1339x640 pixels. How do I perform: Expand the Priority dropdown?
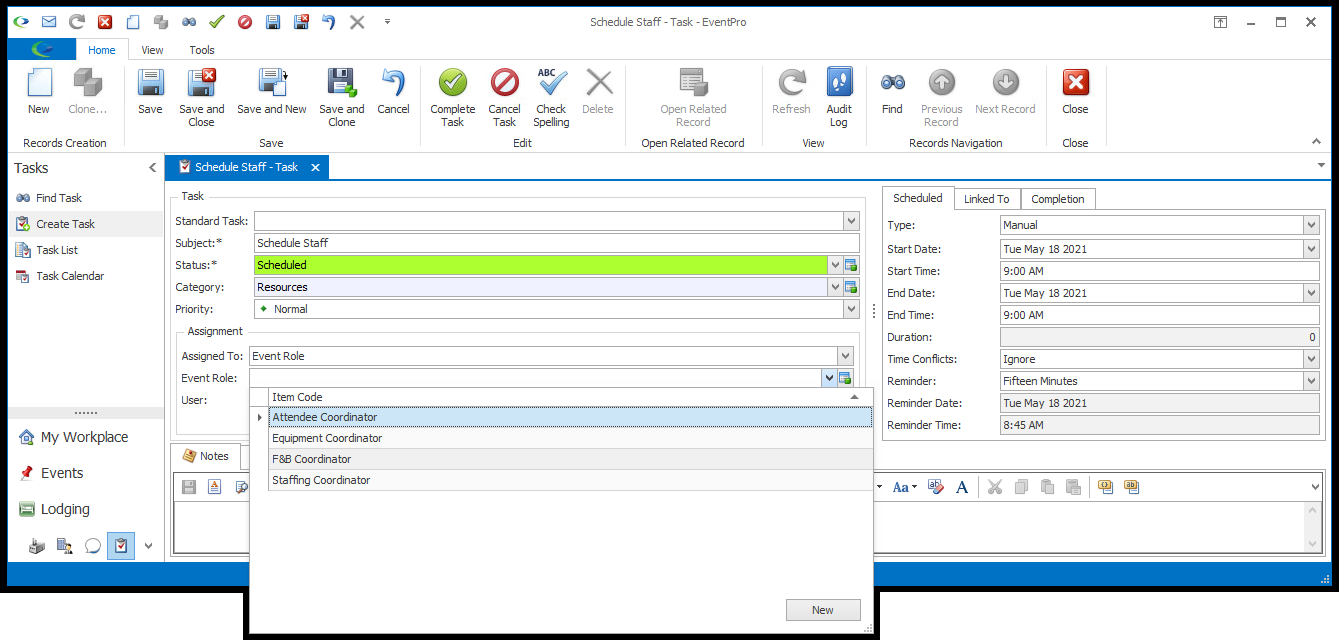pyautogui.click(x=851, y=309)
